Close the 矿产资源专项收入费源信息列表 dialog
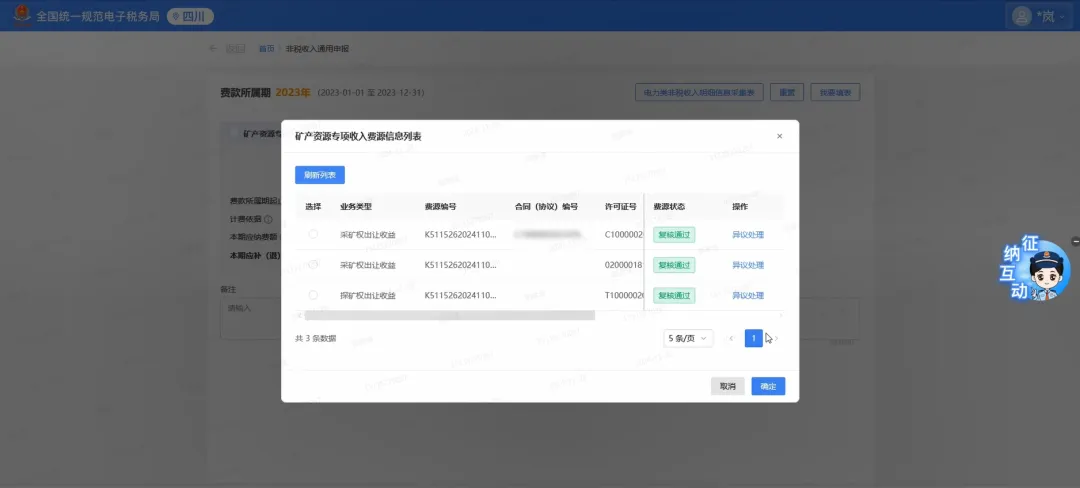 (x=780, y=136)
